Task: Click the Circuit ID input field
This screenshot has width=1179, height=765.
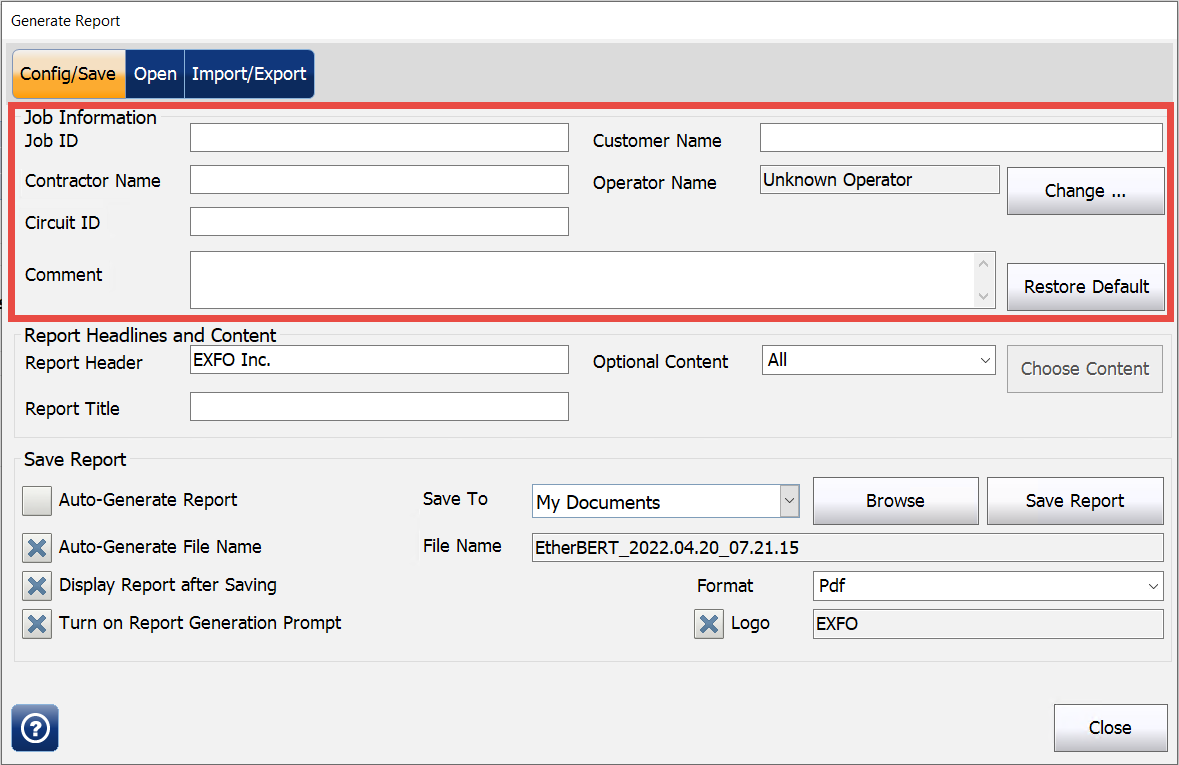Action: [x=379, y=222]
